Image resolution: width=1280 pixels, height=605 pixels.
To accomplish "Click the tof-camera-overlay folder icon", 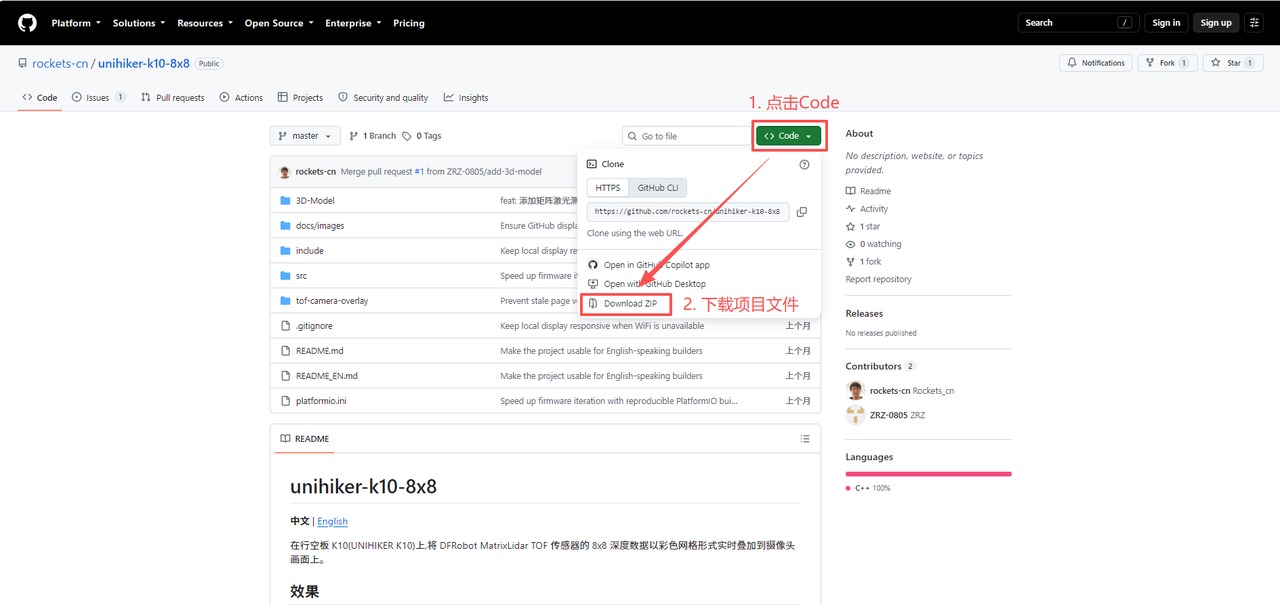I will pos(286,301).
